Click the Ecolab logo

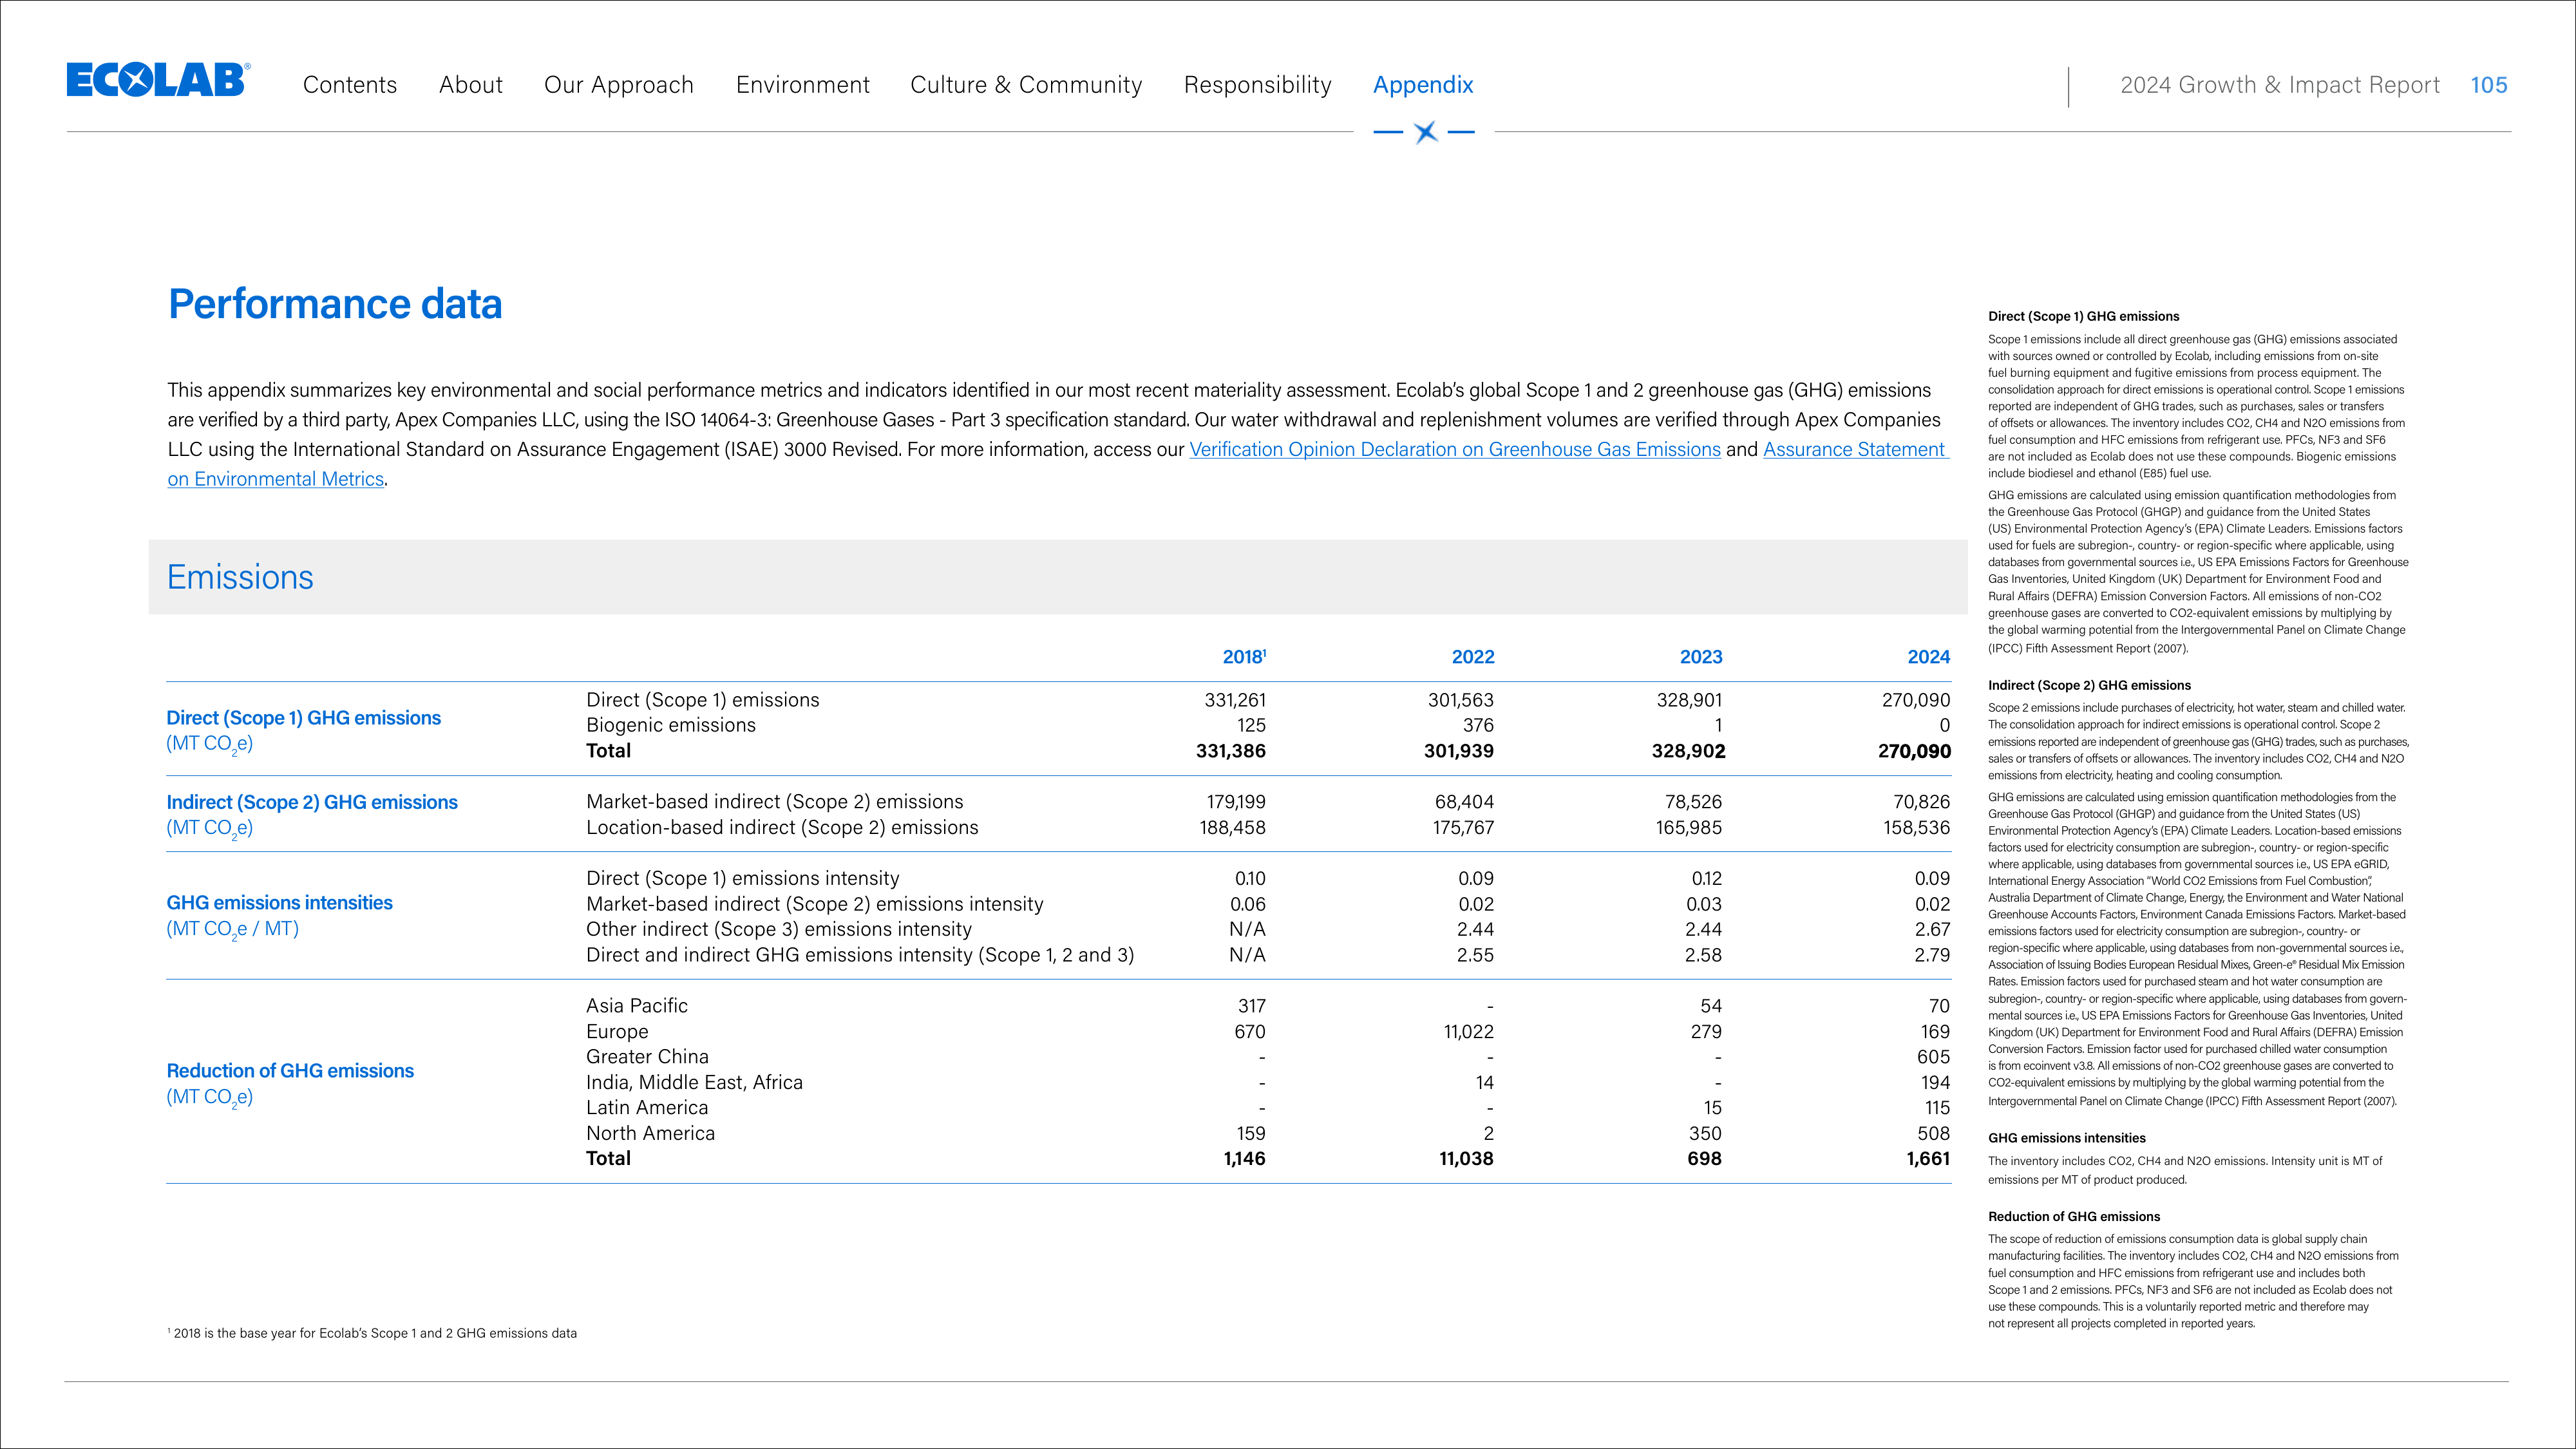click(x=158, y=80)
